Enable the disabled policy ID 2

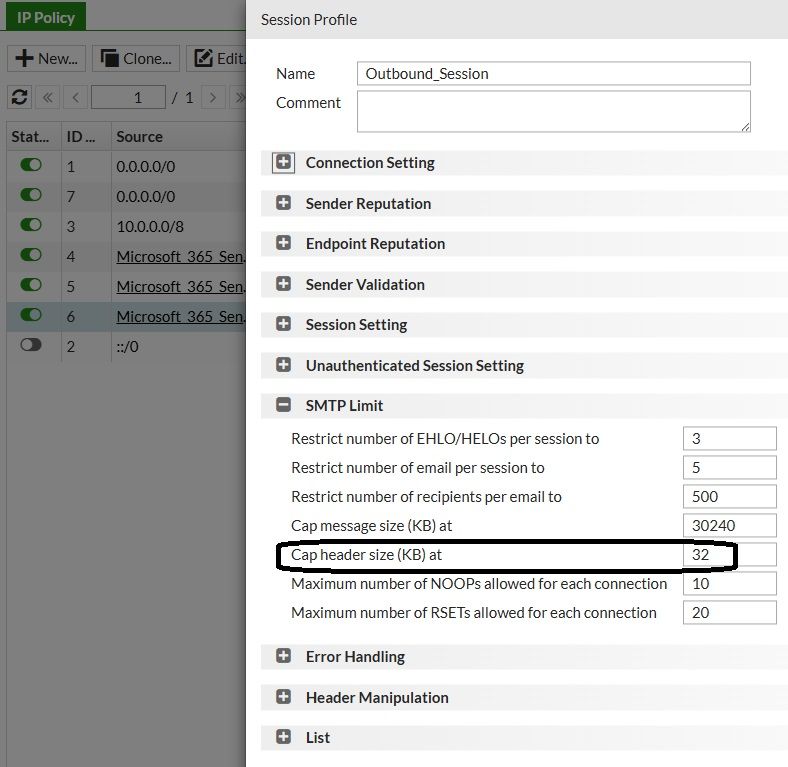pyautogui.click(x=31, y=345)
